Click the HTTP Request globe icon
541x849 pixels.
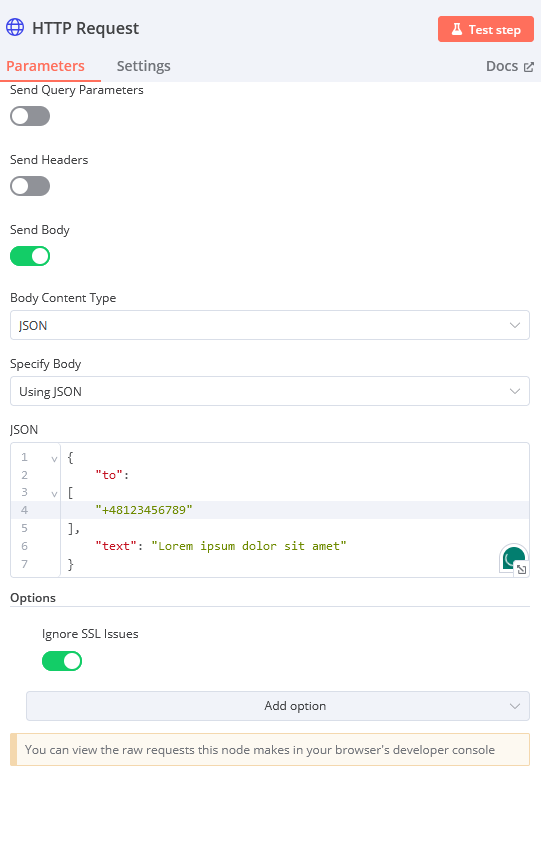[x=15, y=27]
